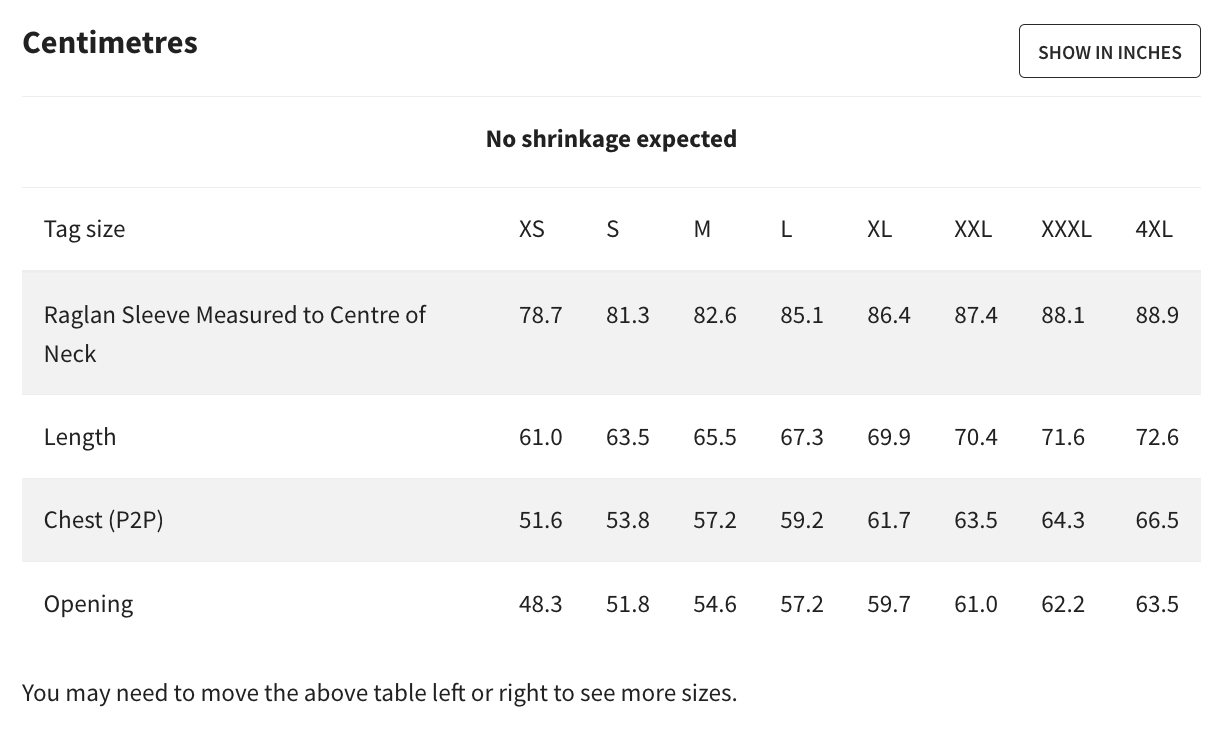The width and height of the screenshot is (1228, 752).
Task: Select the XS tag size header
Action: [x=532, y=229]
